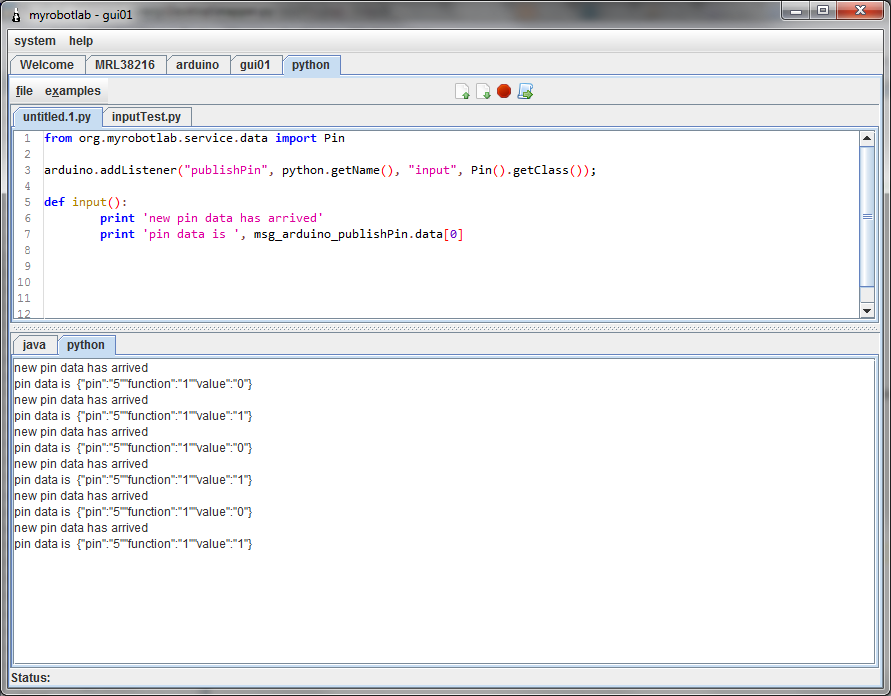Close the myrobotlab window

click(x=860, y=11)
